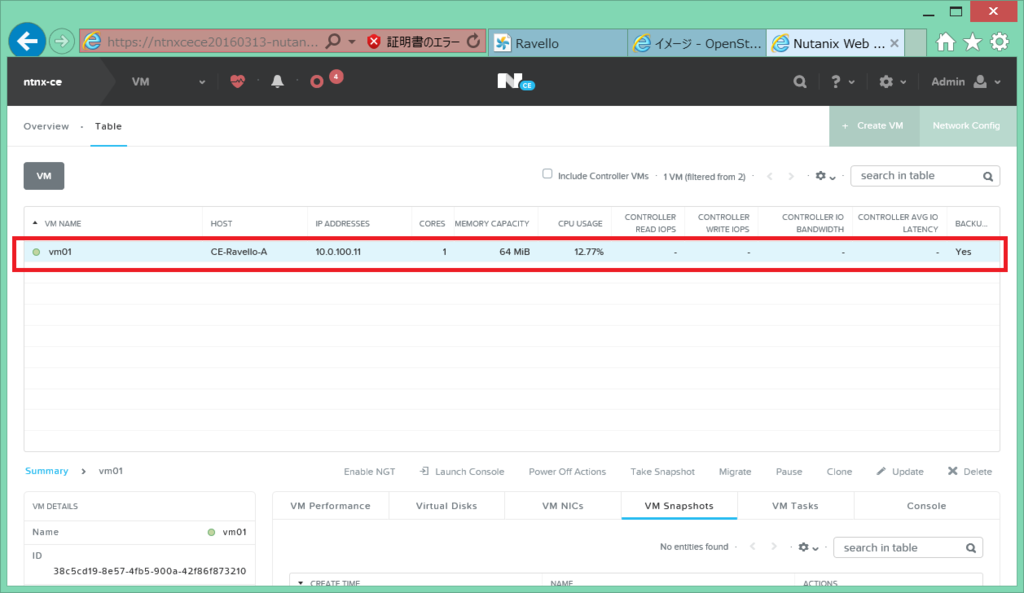
Task: Open the browser tools gear icon
Action: (1000, 42)
